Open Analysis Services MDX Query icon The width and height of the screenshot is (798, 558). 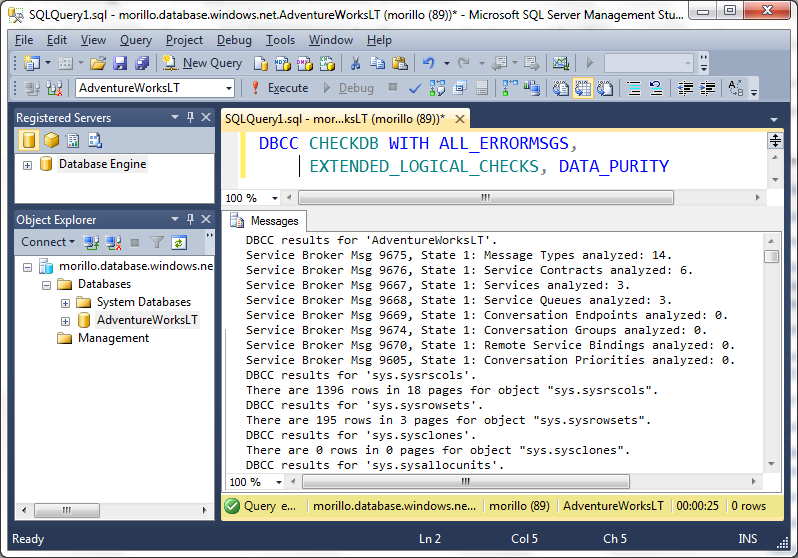point(282,63)
